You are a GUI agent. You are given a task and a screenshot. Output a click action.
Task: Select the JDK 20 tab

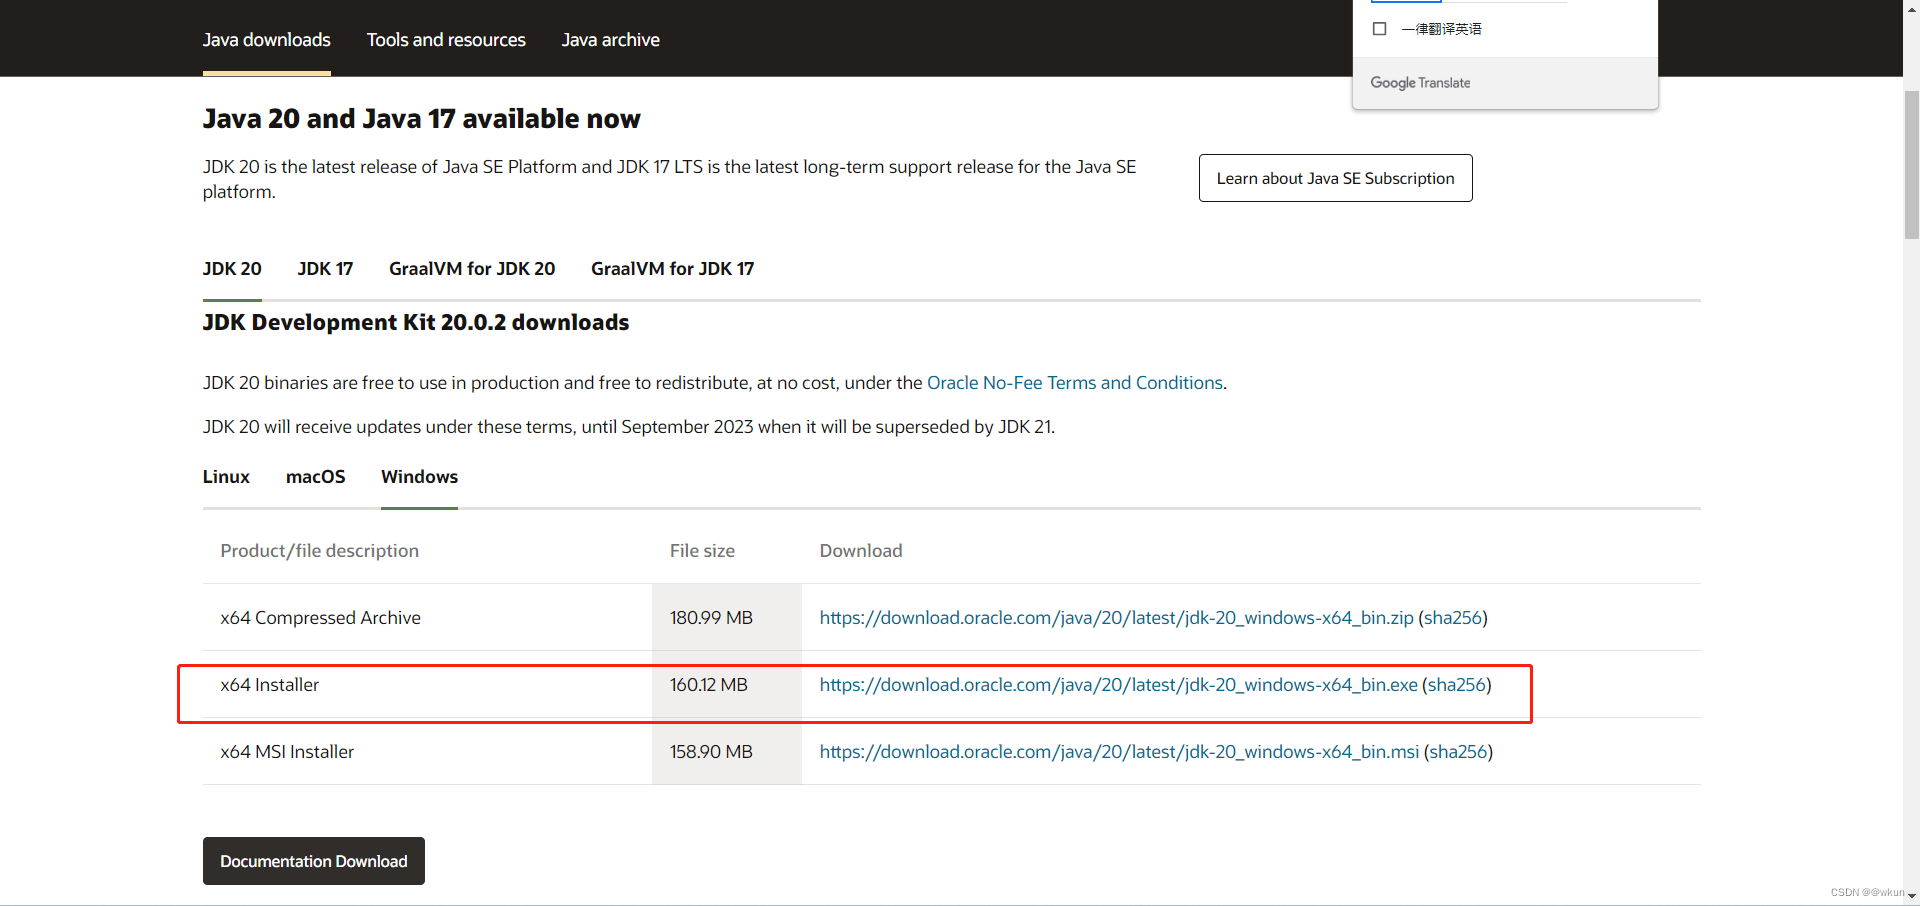[x=232, y=269]
